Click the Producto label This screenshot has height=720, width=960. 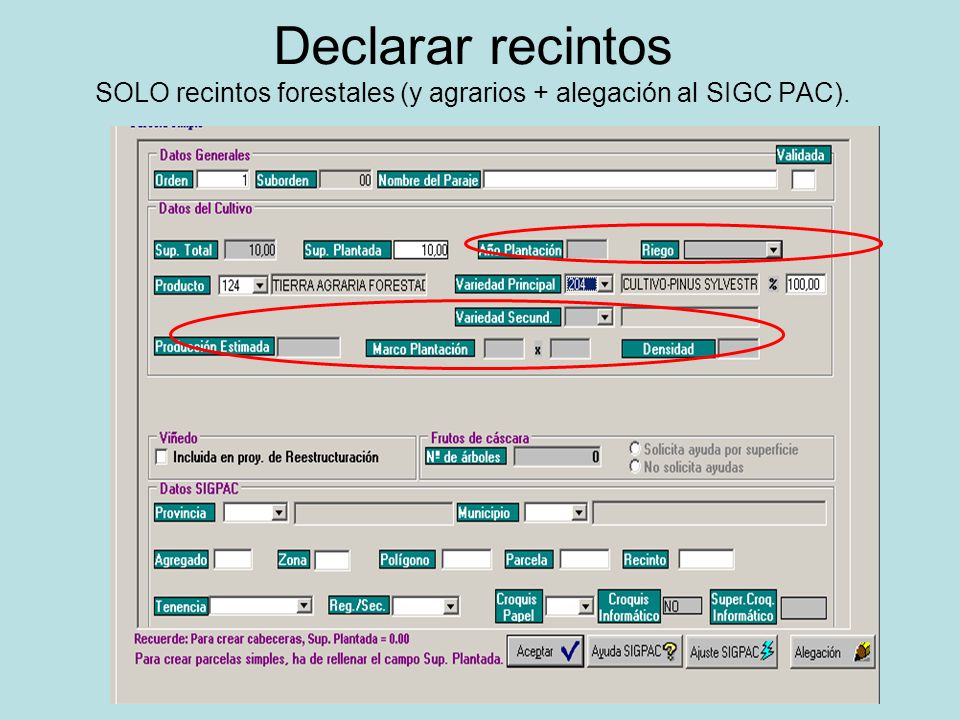point(180,285)
